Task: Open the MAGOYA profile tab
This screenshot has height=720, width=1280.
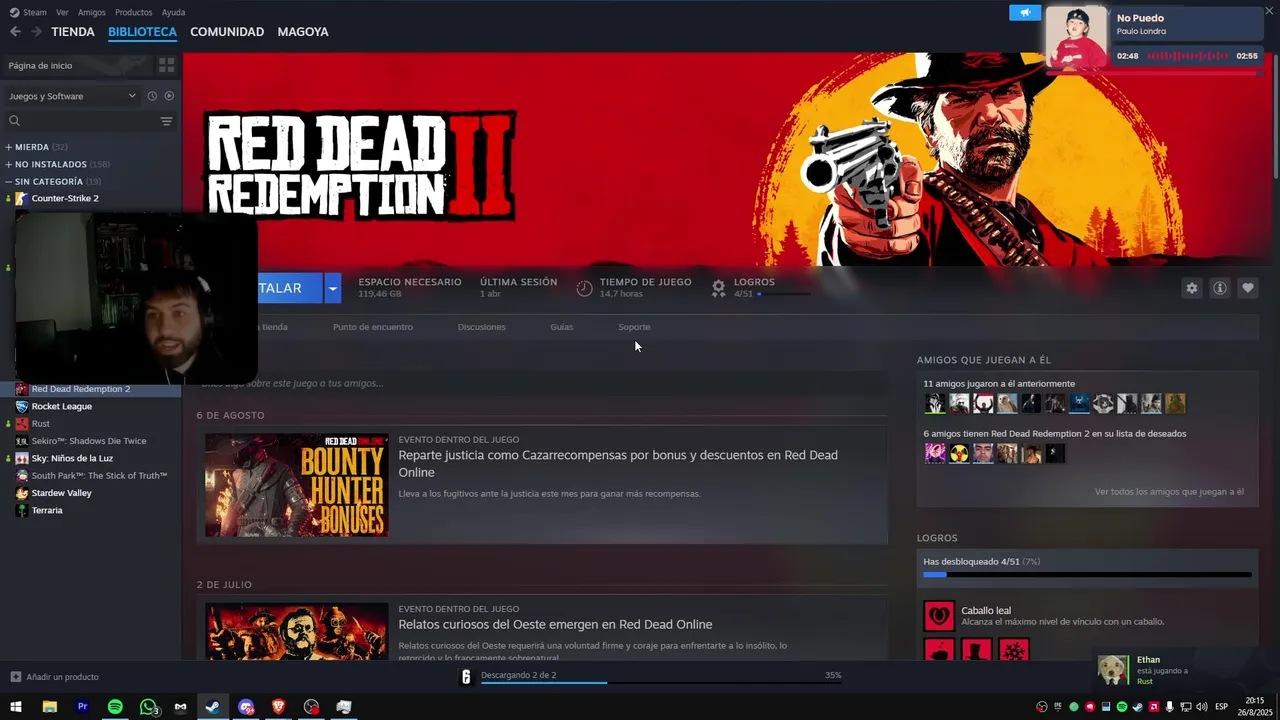Action: [x=303, y=32]
